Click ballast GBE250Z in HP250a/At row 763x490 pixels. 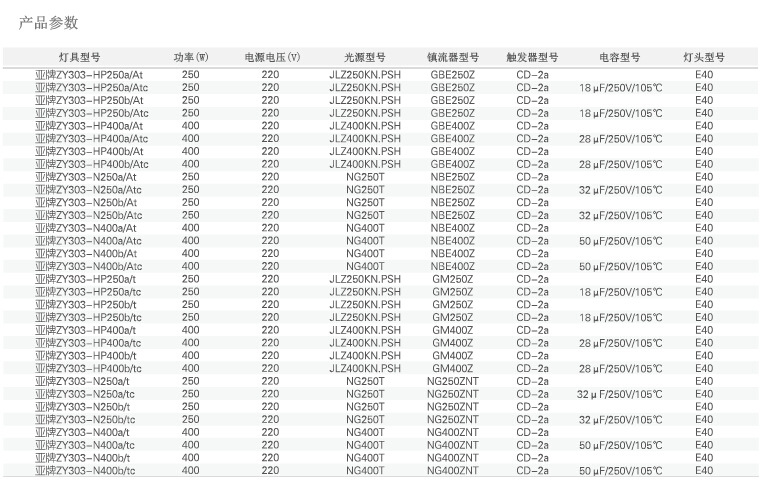[453, 75]
